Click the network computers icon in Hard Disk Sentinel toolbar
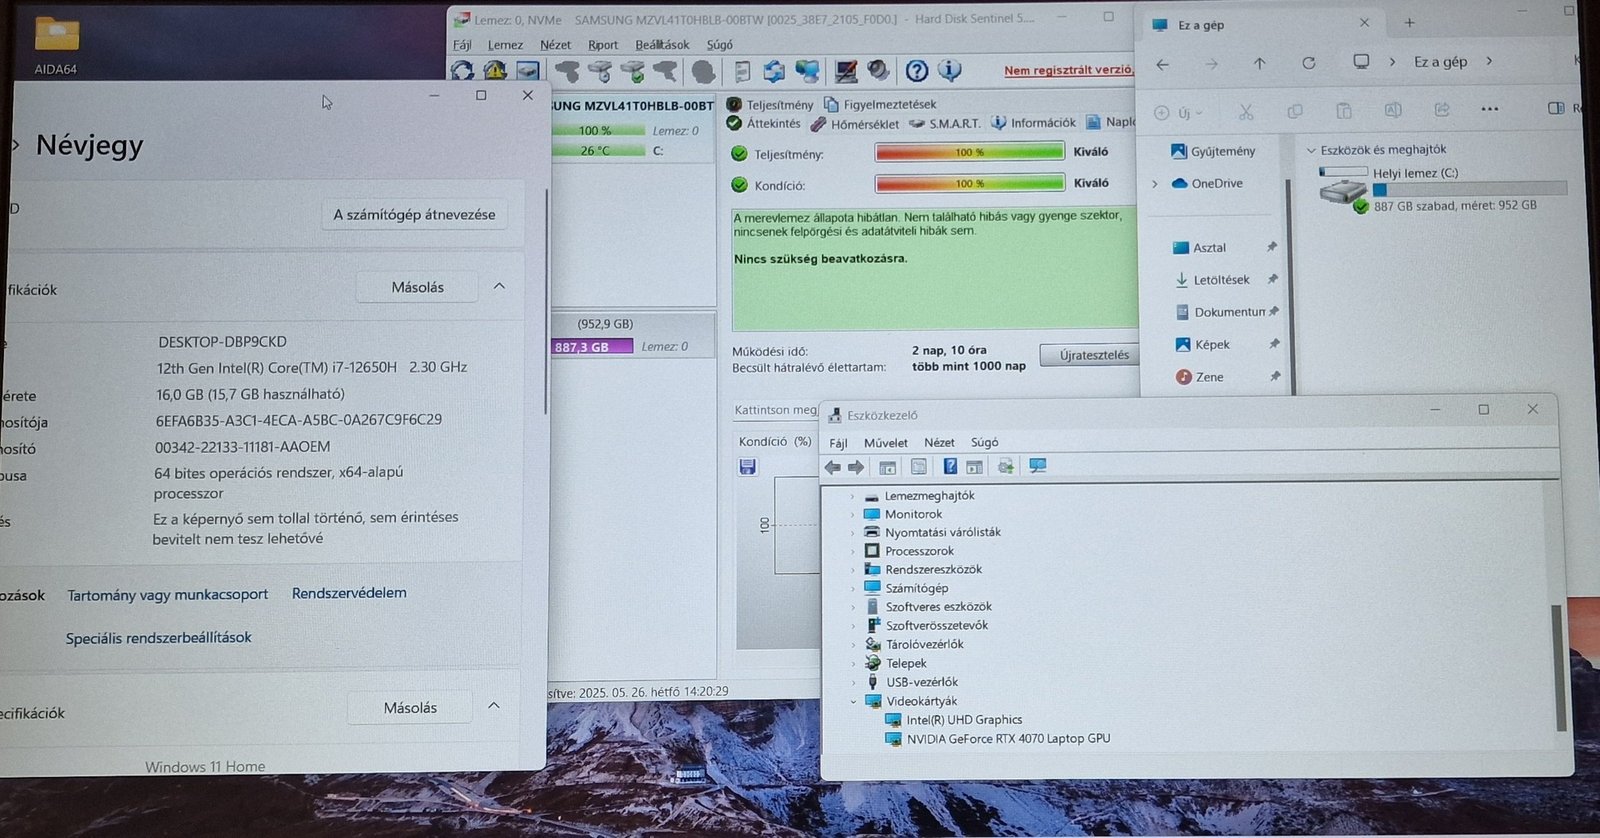This screenshot has height=838, width=1600. click(x=807, y=71)
